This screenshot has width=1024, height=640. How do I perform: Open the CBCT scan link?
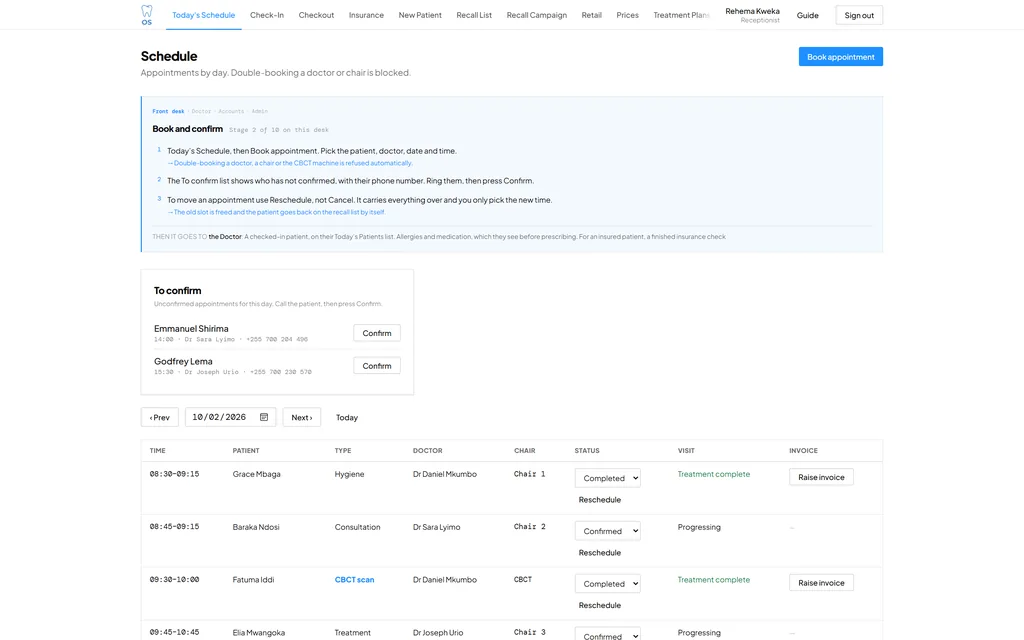pyautogui.click(x=354, y=580)
